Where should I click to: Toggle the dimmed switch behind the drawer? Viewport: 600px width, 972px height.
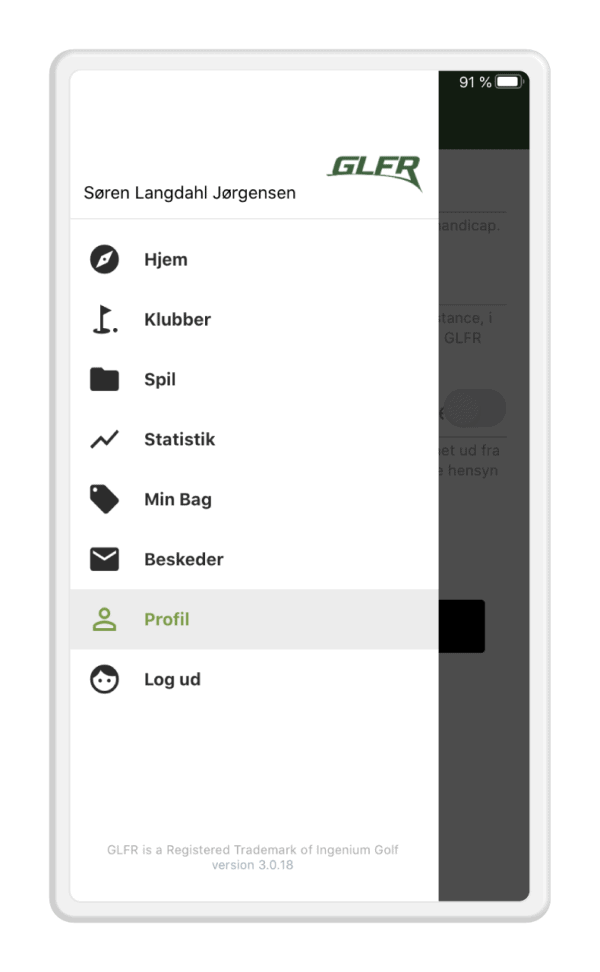(475, 408)
